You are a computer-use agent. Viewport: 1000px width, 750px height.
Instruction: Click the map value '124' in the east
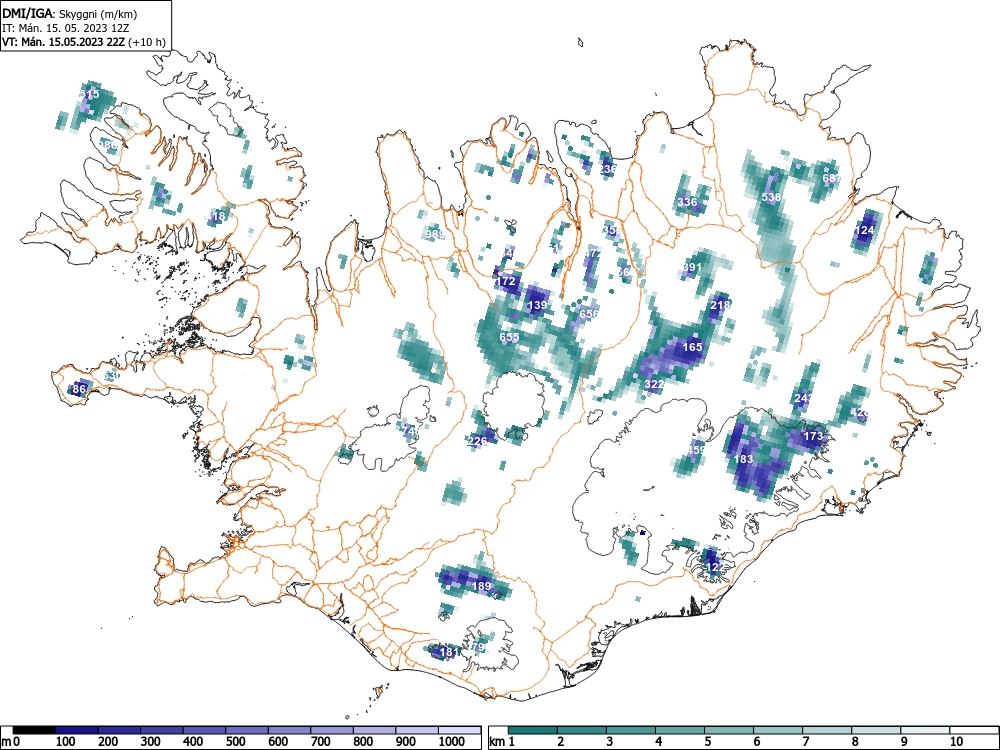click(864, 230)
